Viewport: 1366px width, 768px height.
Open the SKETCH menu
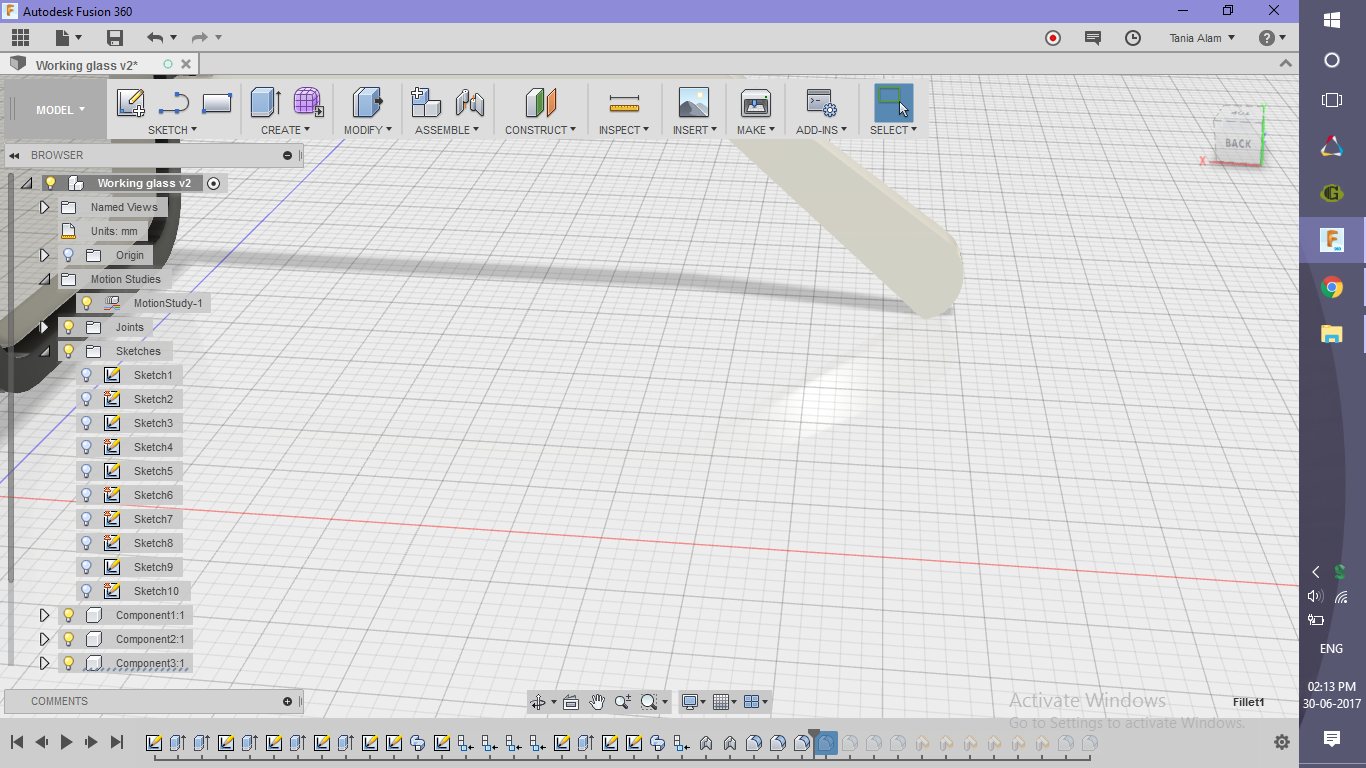[x=172, y=130]
